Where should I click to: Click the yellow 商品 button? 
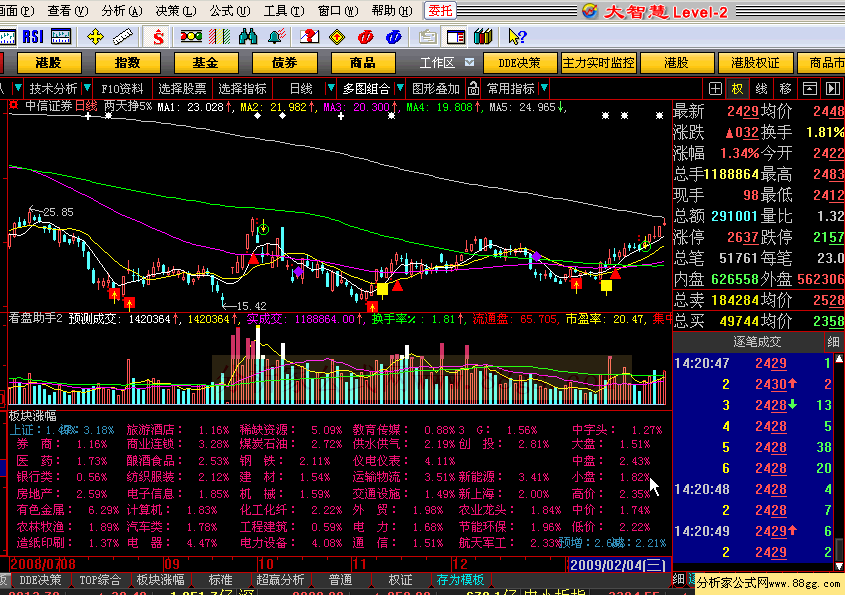pyautogui.click(x=363, y=63)
